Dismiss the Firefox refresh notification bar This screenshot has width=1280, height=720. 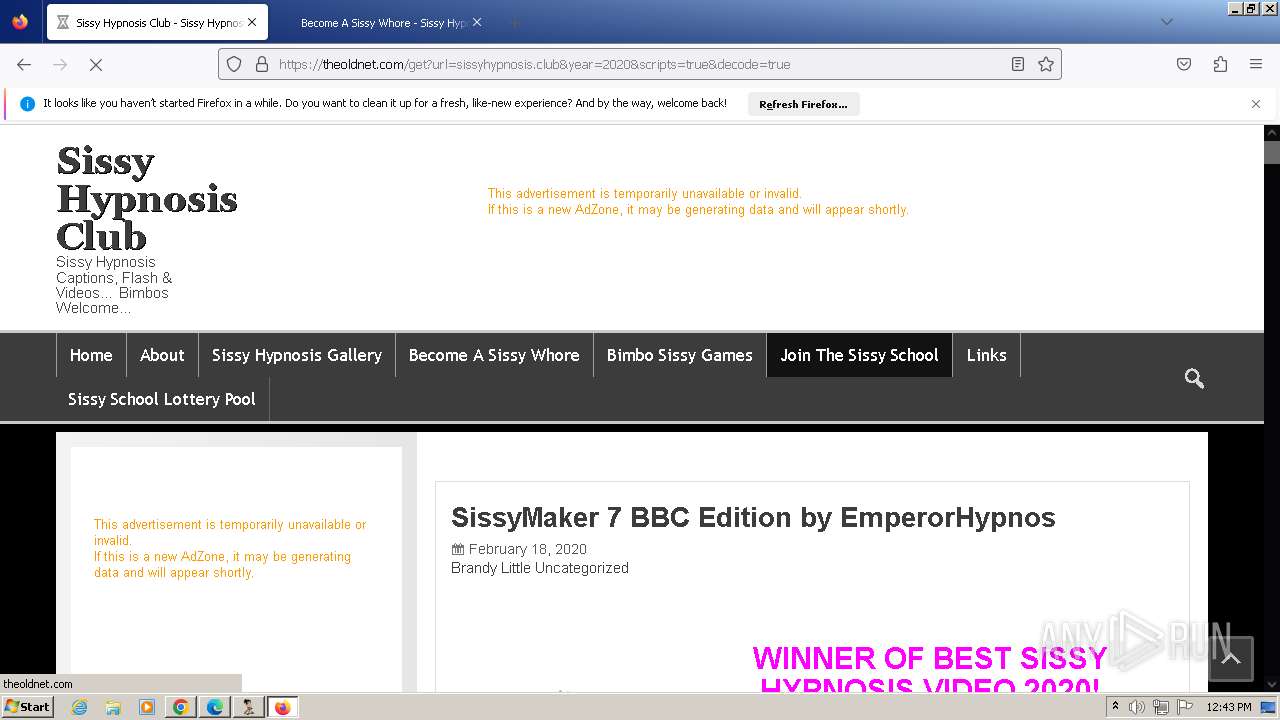pos(1256,104)
